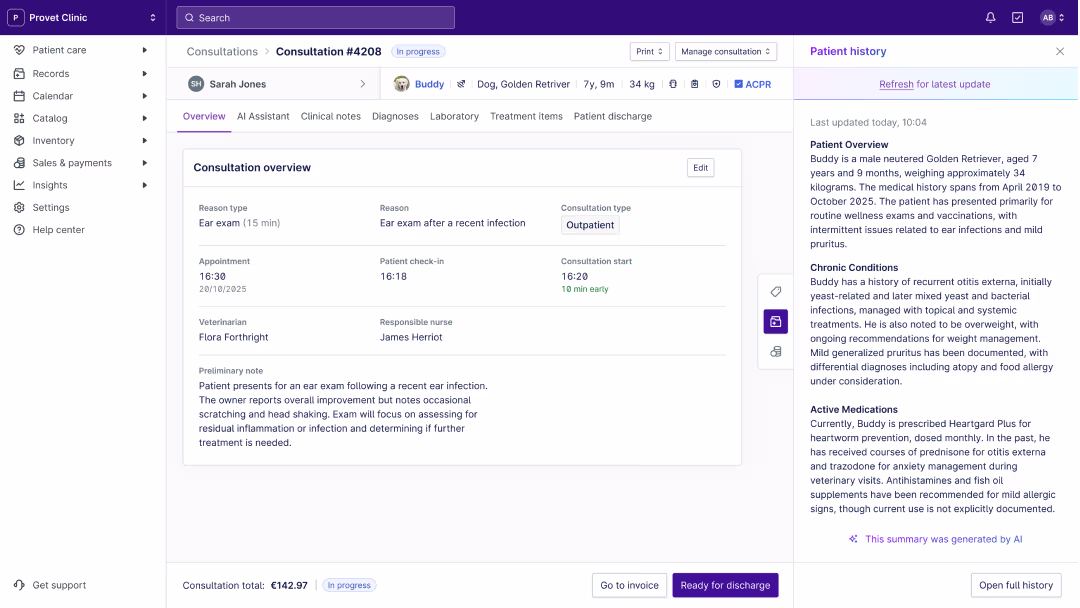The height and width of the screenshot is (608, 1080).
Task: Click the vaccination clipboard icon in patient header
Action: (x=695, y=84)
